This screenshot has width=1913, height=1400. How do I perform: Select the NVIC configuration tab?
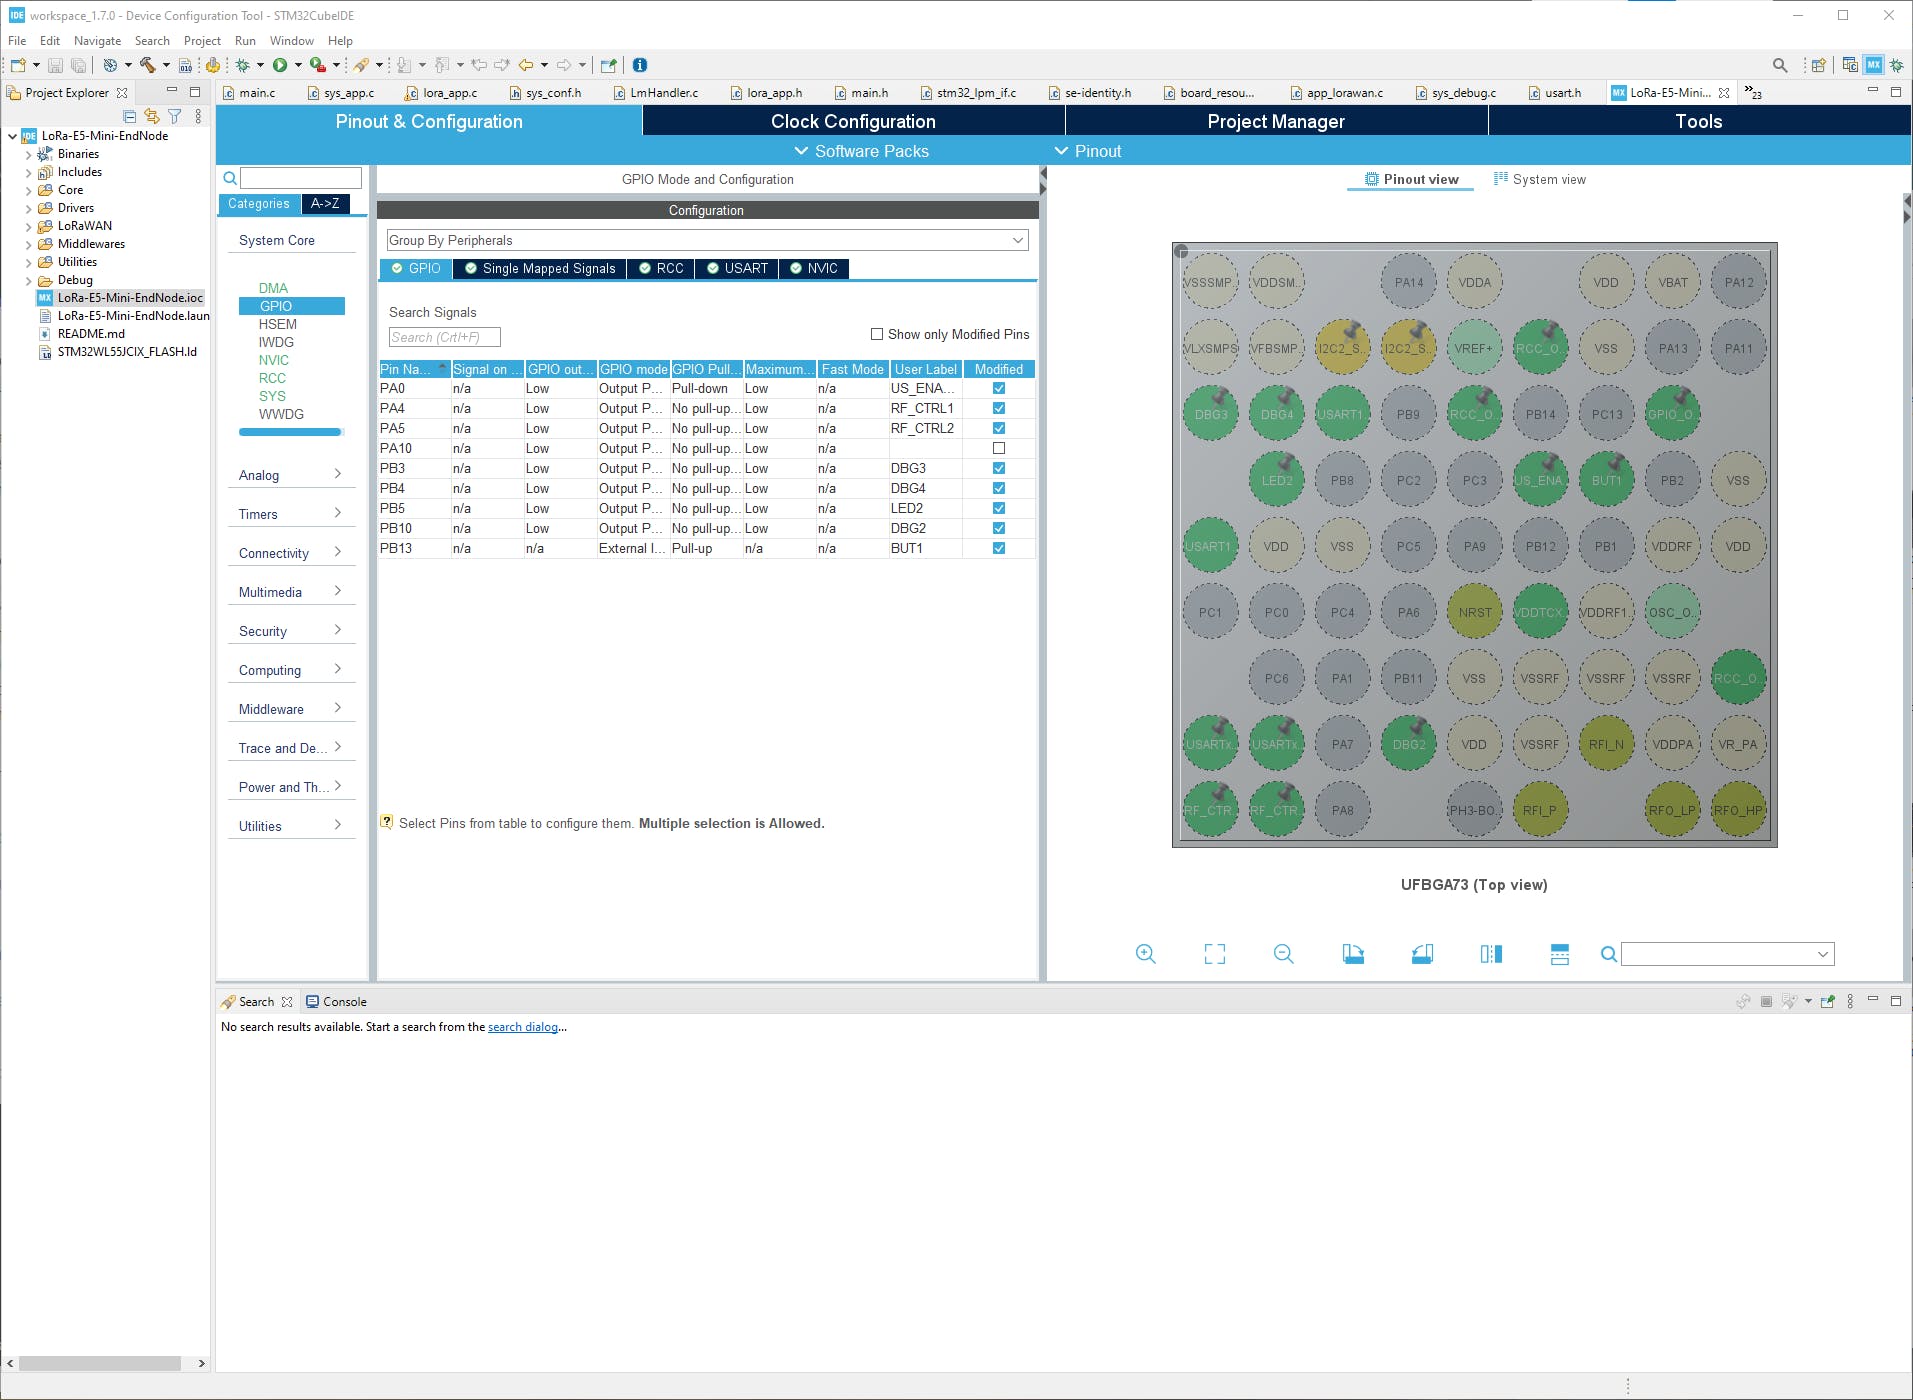(814, 268)
